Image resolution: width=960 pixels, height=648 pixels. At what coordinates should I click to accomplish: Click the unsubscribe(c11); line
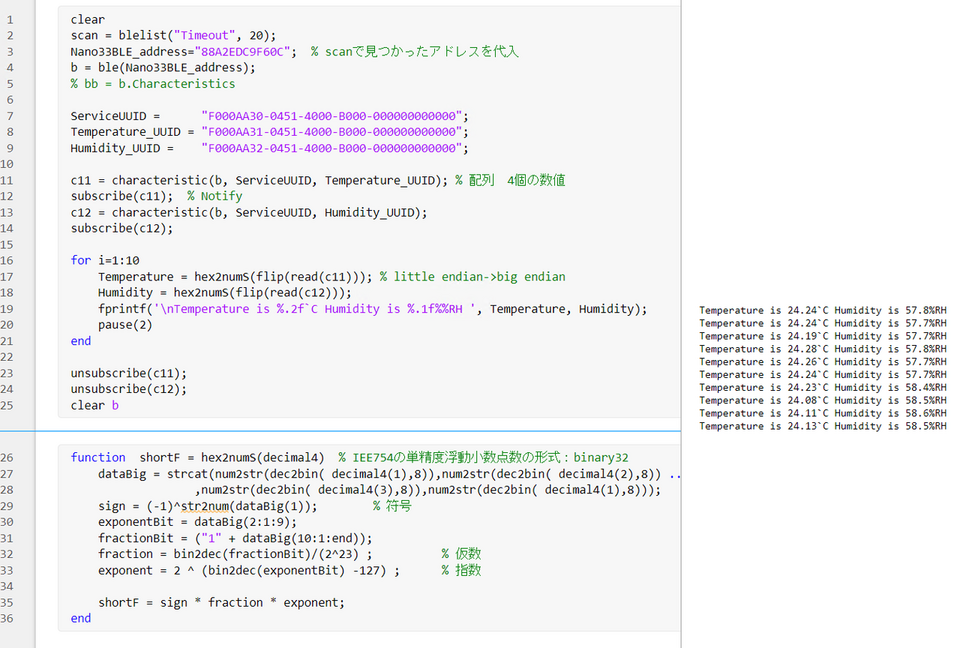coord(129,374)
